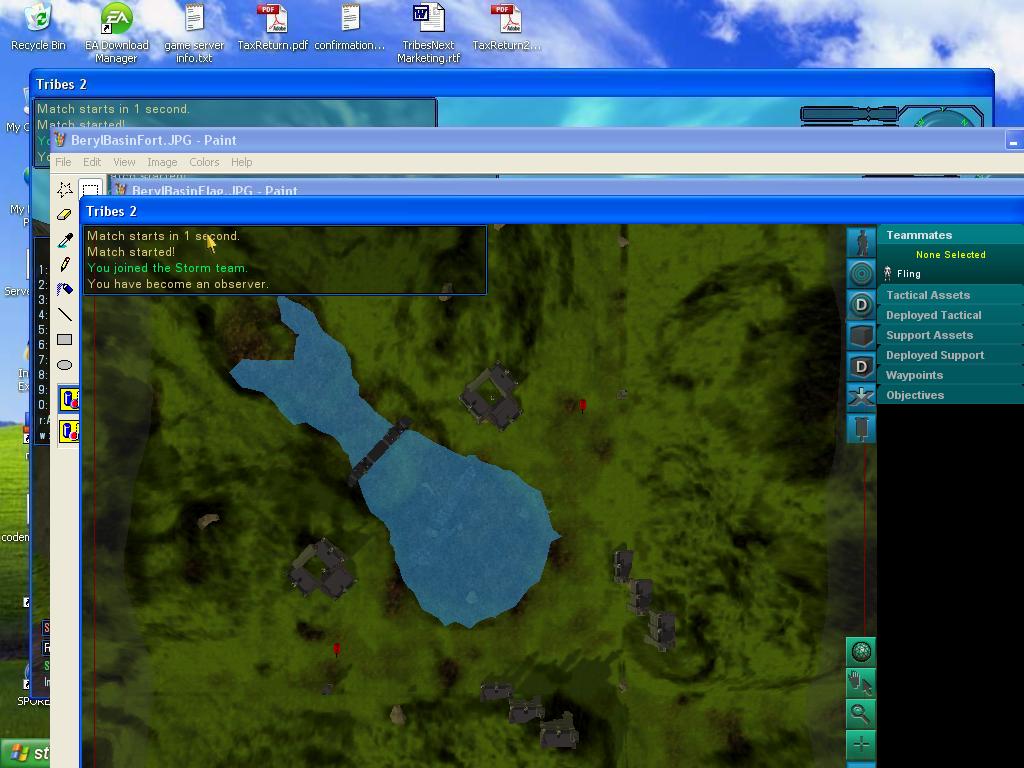Click the BerylBasinFort.JPG - Paint title bar
This screenshot has height=768, width=1024.
pyautogui.click(x=537, y=140)
